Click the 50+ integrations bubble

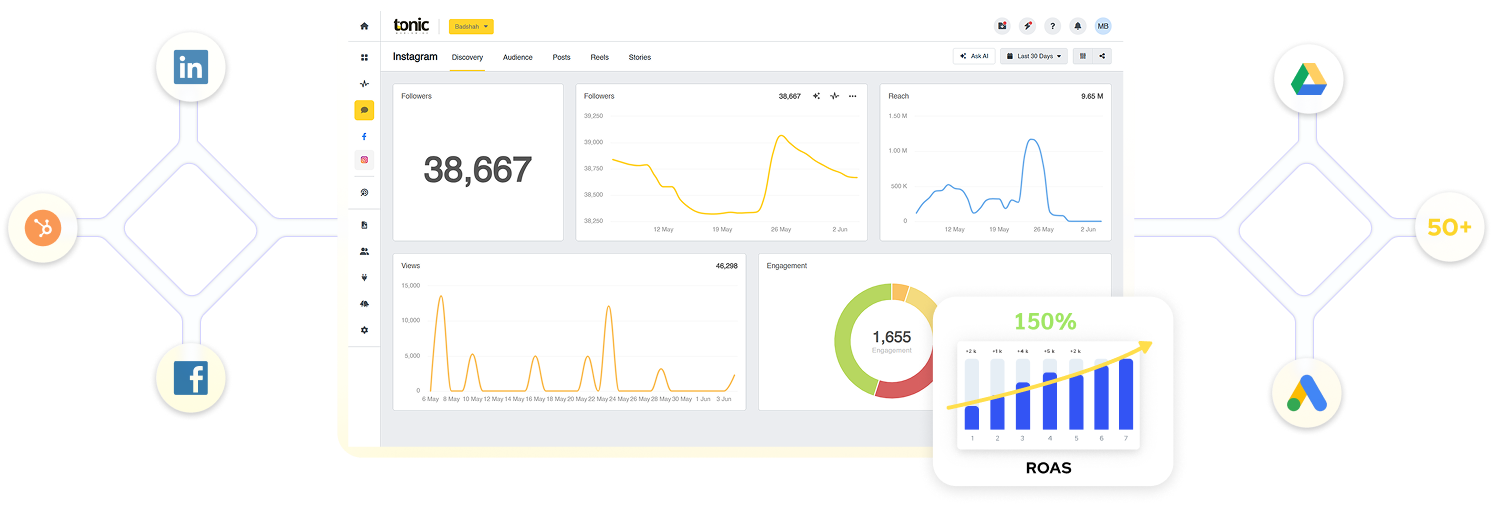click(1449, 227)
